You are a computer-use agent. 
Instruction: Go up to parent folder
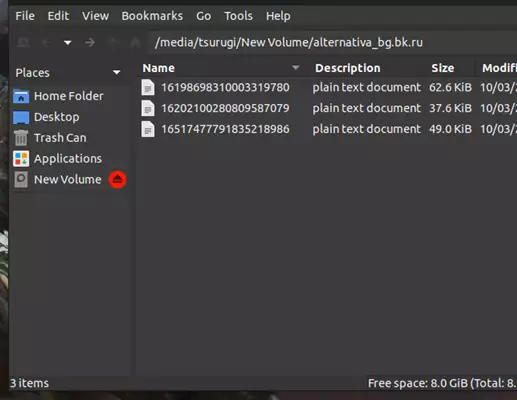[113, 43]
